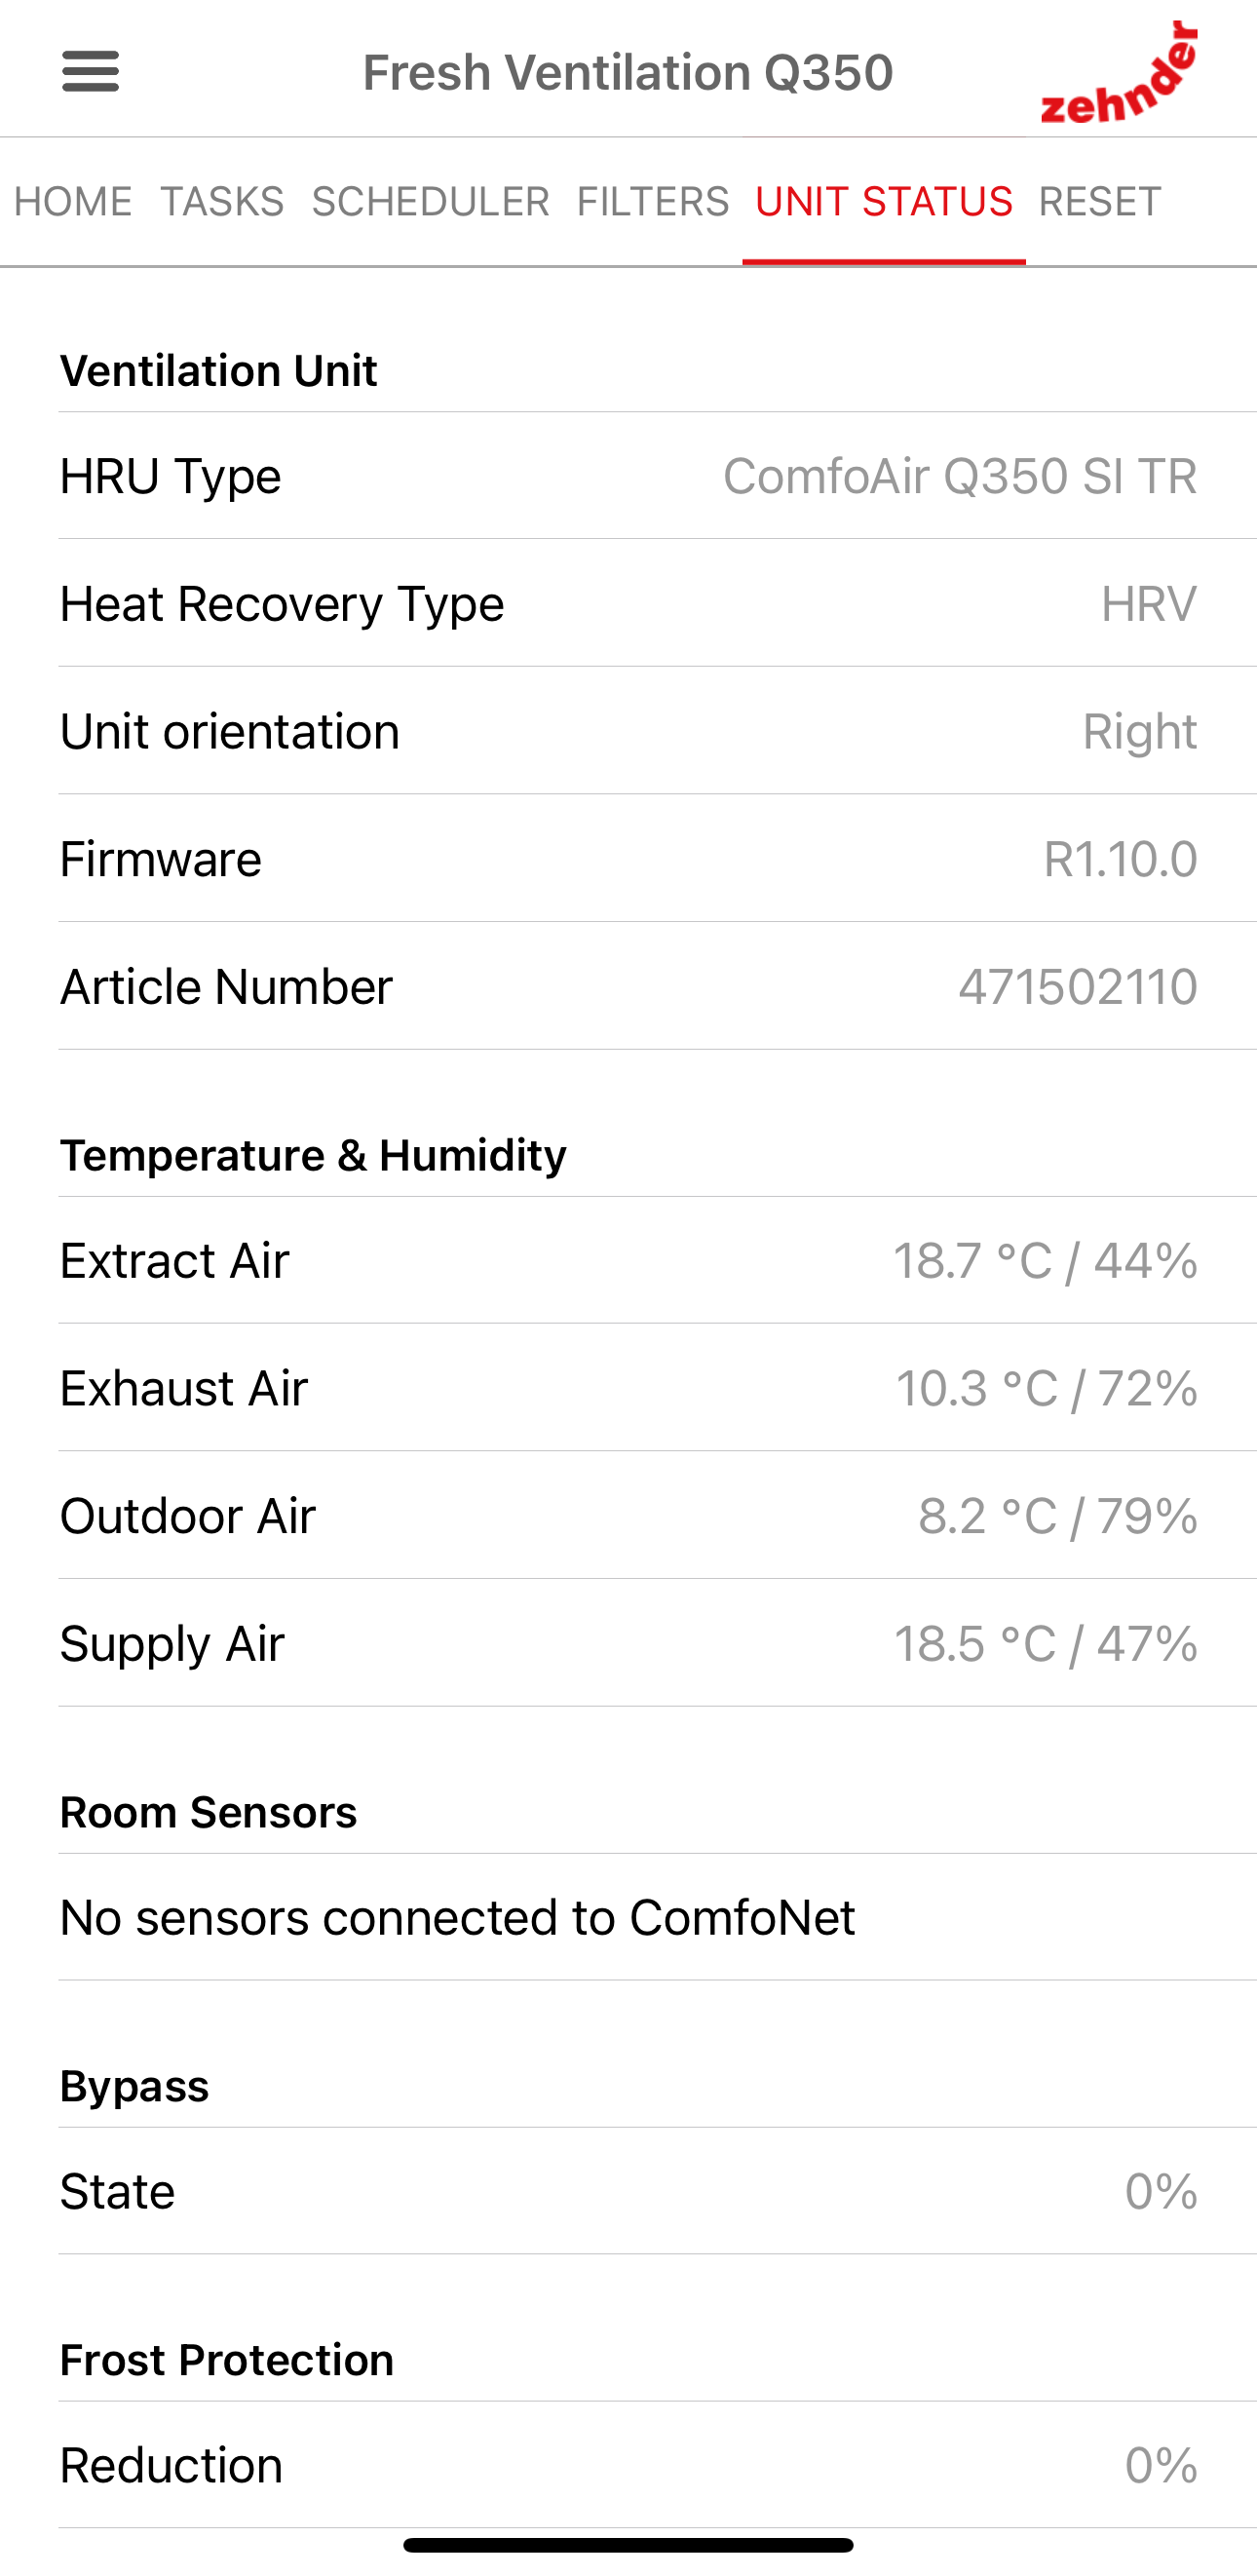Tap the Frost Protection Reduction row

click(x=628, y=2465)
